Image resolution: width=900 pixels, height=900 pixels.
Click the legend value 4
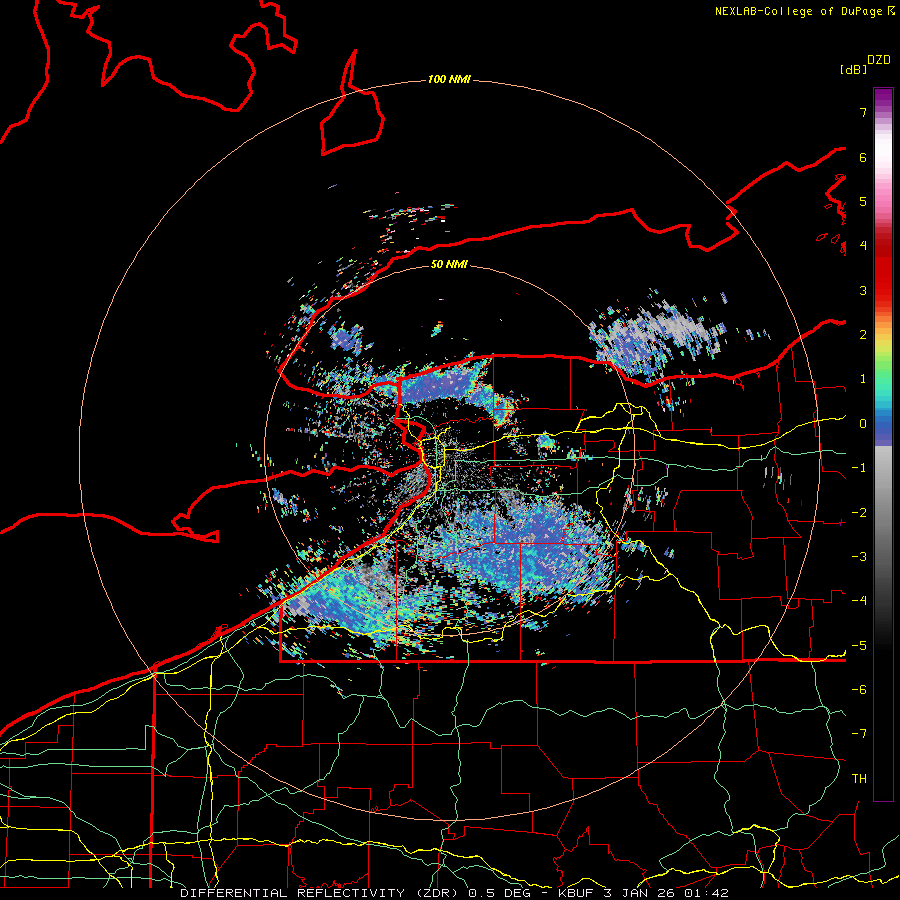[863, 246]
